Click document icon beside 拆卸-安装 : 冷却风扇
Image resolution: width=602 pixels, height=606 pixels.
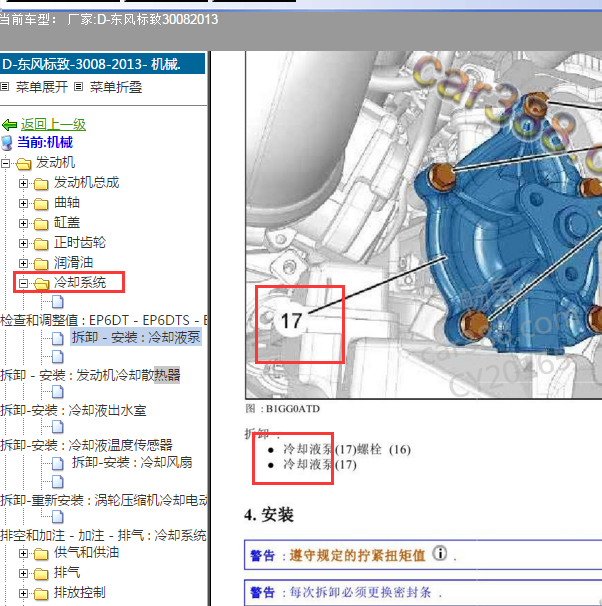pos(58,463)
